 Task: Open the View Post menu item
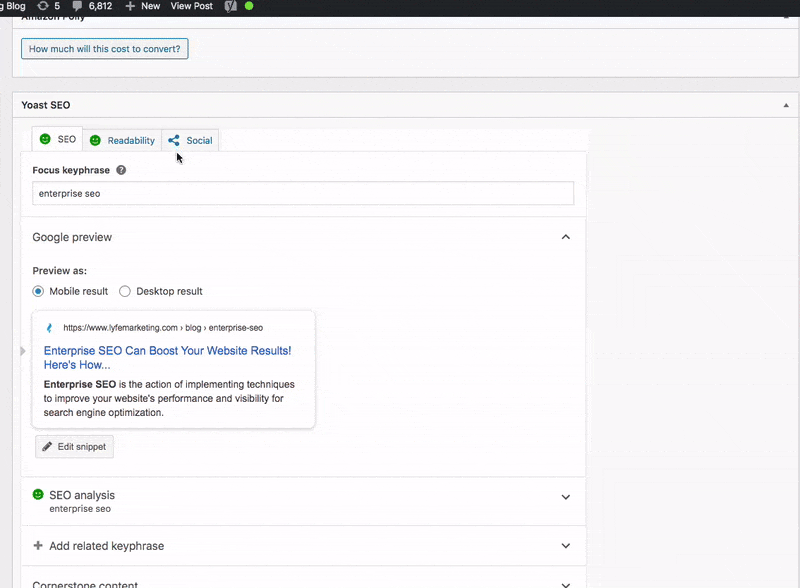pyautogui.click(x=191, y=7)
